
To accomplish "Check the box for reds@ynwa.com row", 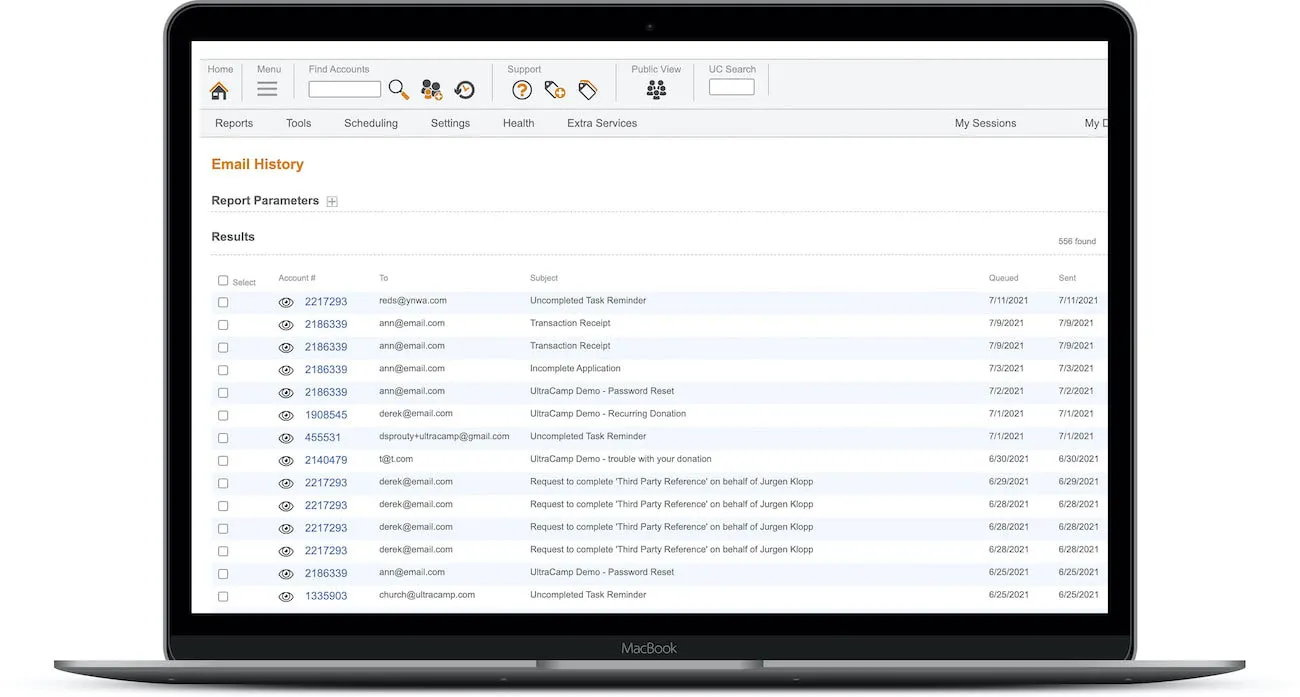I will (x=223, y=302).
